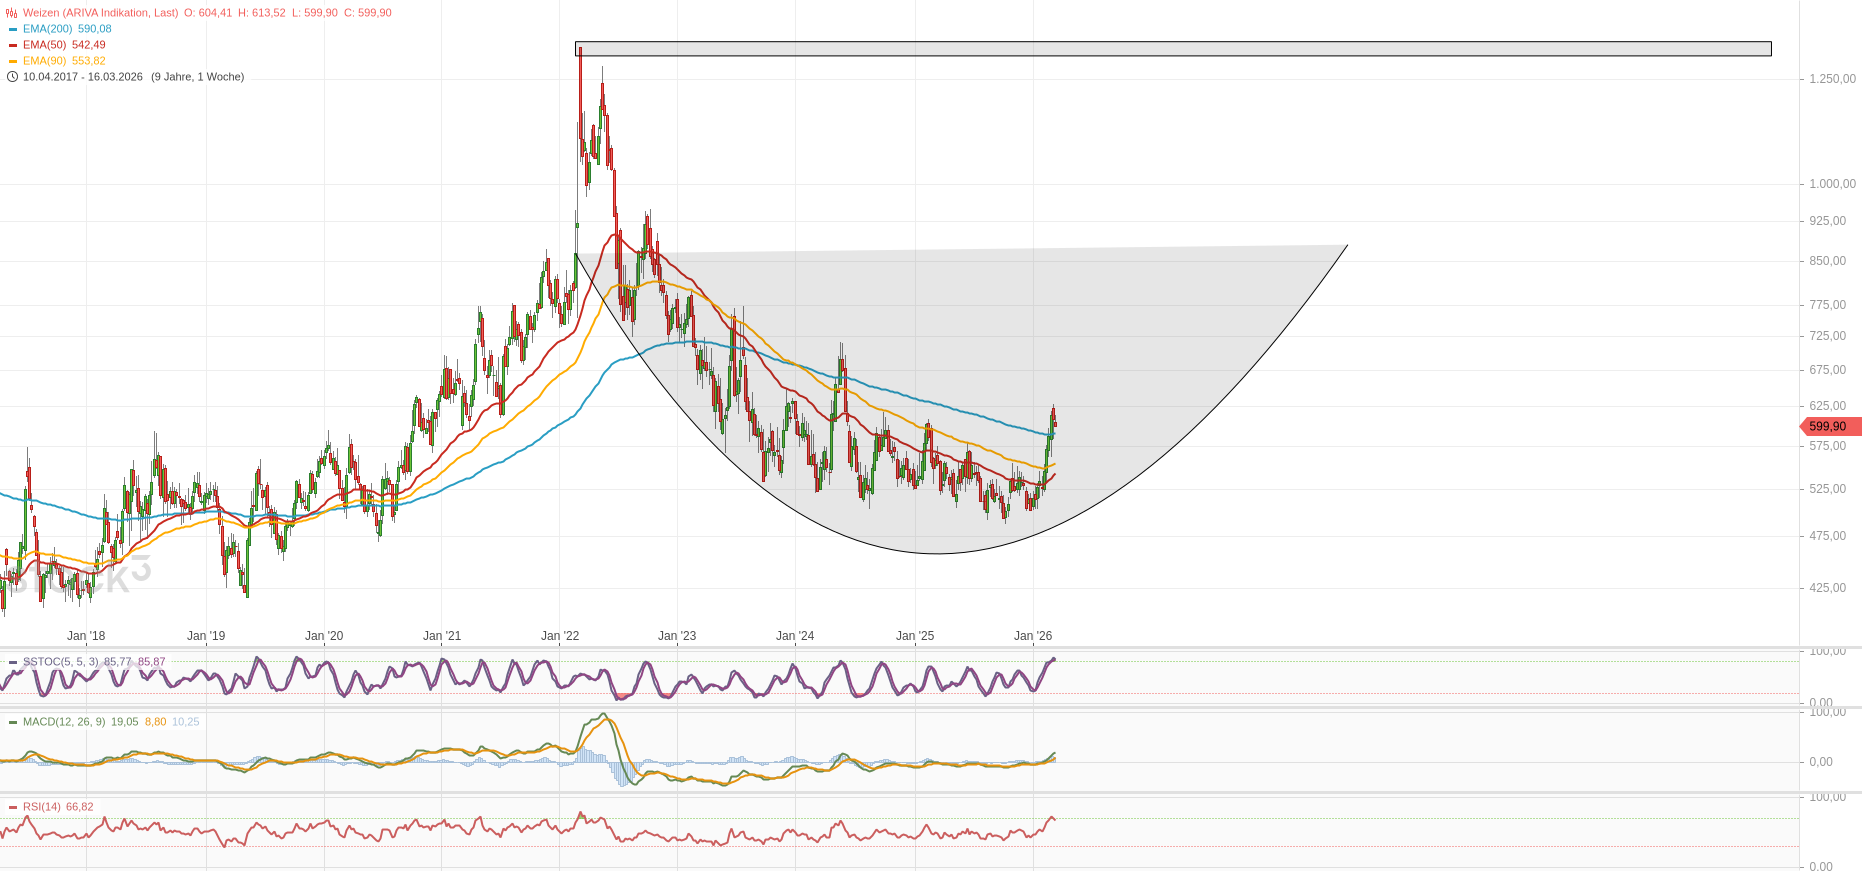Open the MACD(12, 26, 9) indicator label

pos(64,722)
